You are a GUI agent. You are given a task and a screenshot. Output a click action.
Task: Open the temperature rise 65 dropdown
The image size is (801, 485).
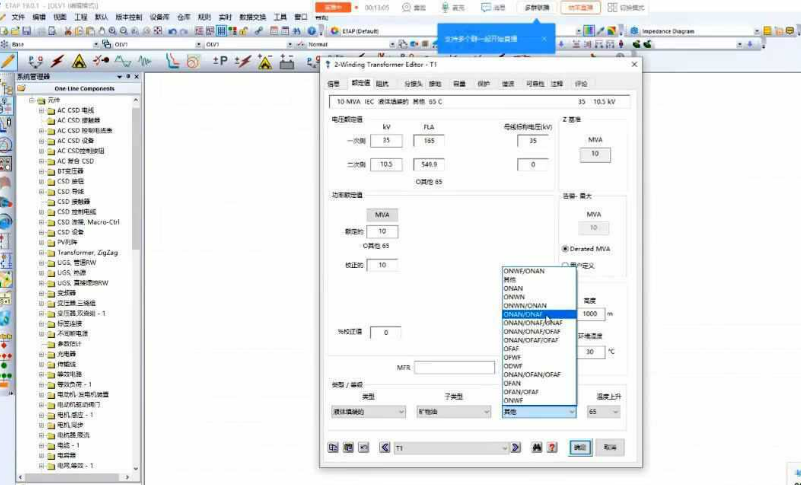603,411
